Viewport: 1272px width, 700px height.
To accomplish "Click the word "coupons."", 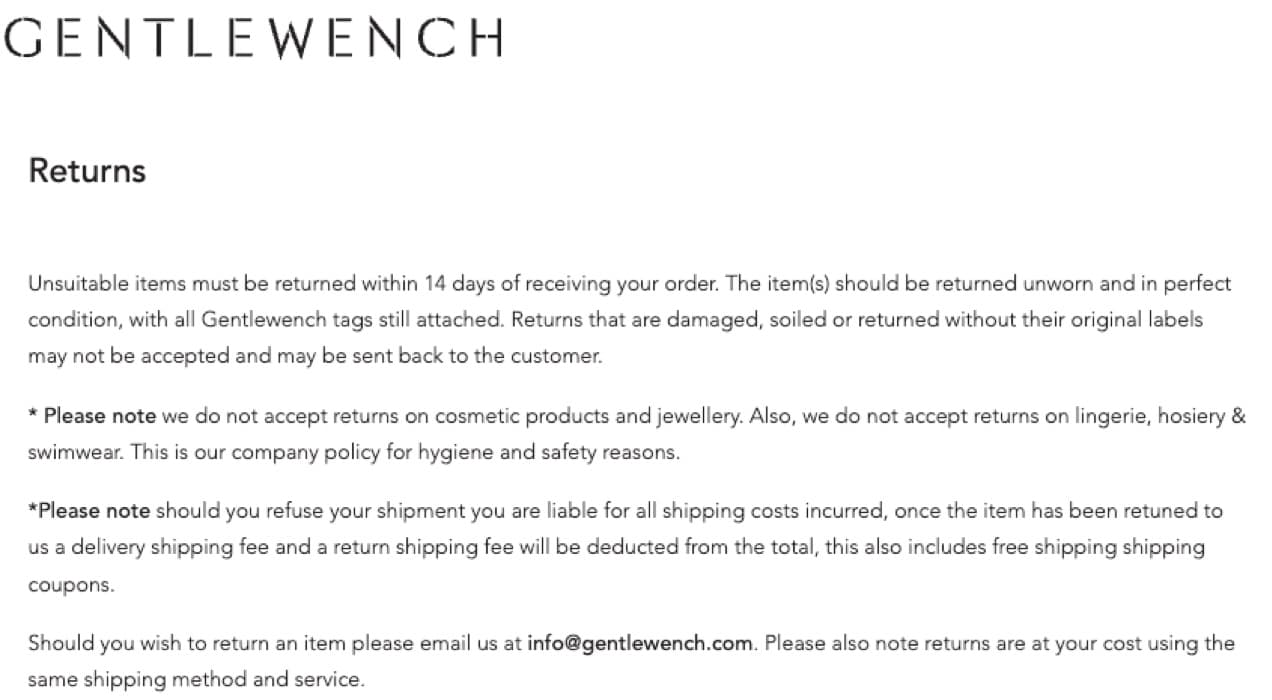I will point(71,585).
